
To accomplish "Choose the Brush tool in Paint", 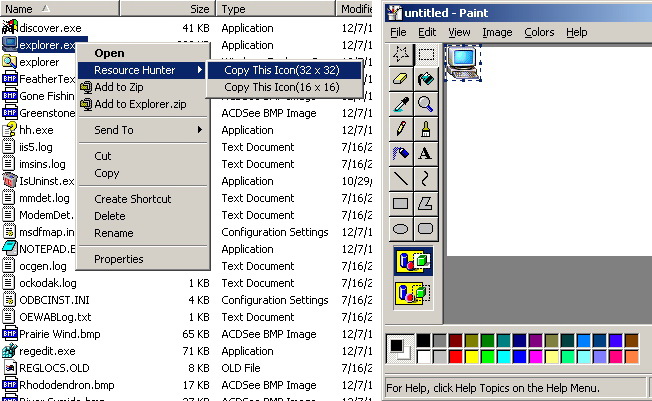I will [426, 129].
